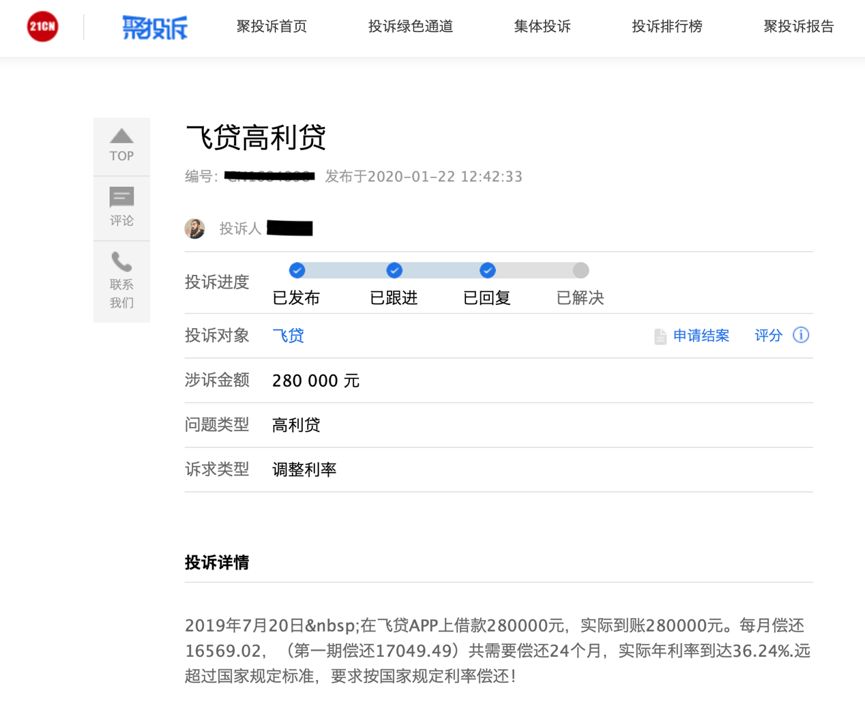Click the 诉求类型 label
Viewport: 865px width, 706px height.
pyautogui.click(x=217, y=469)
